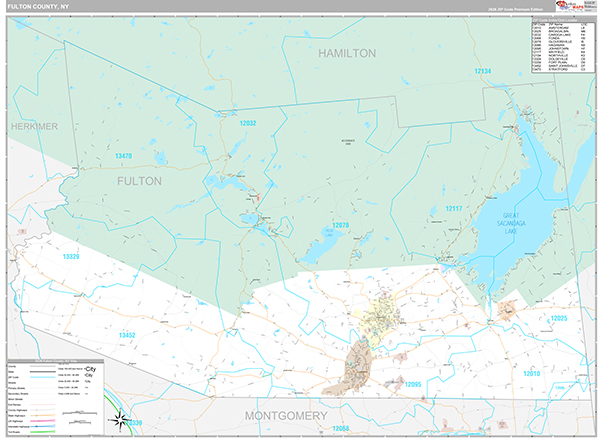This screenshot has width=600, height=438.
Task: Select the HERKIMER county label
Action: pos(34,127)
